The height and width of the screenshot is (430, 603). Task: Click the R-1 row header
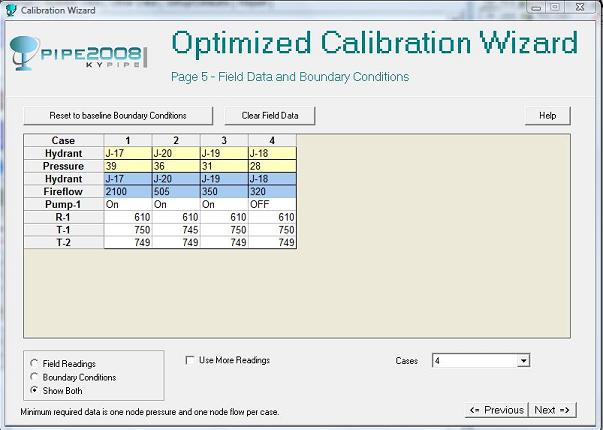coord(64,217)
